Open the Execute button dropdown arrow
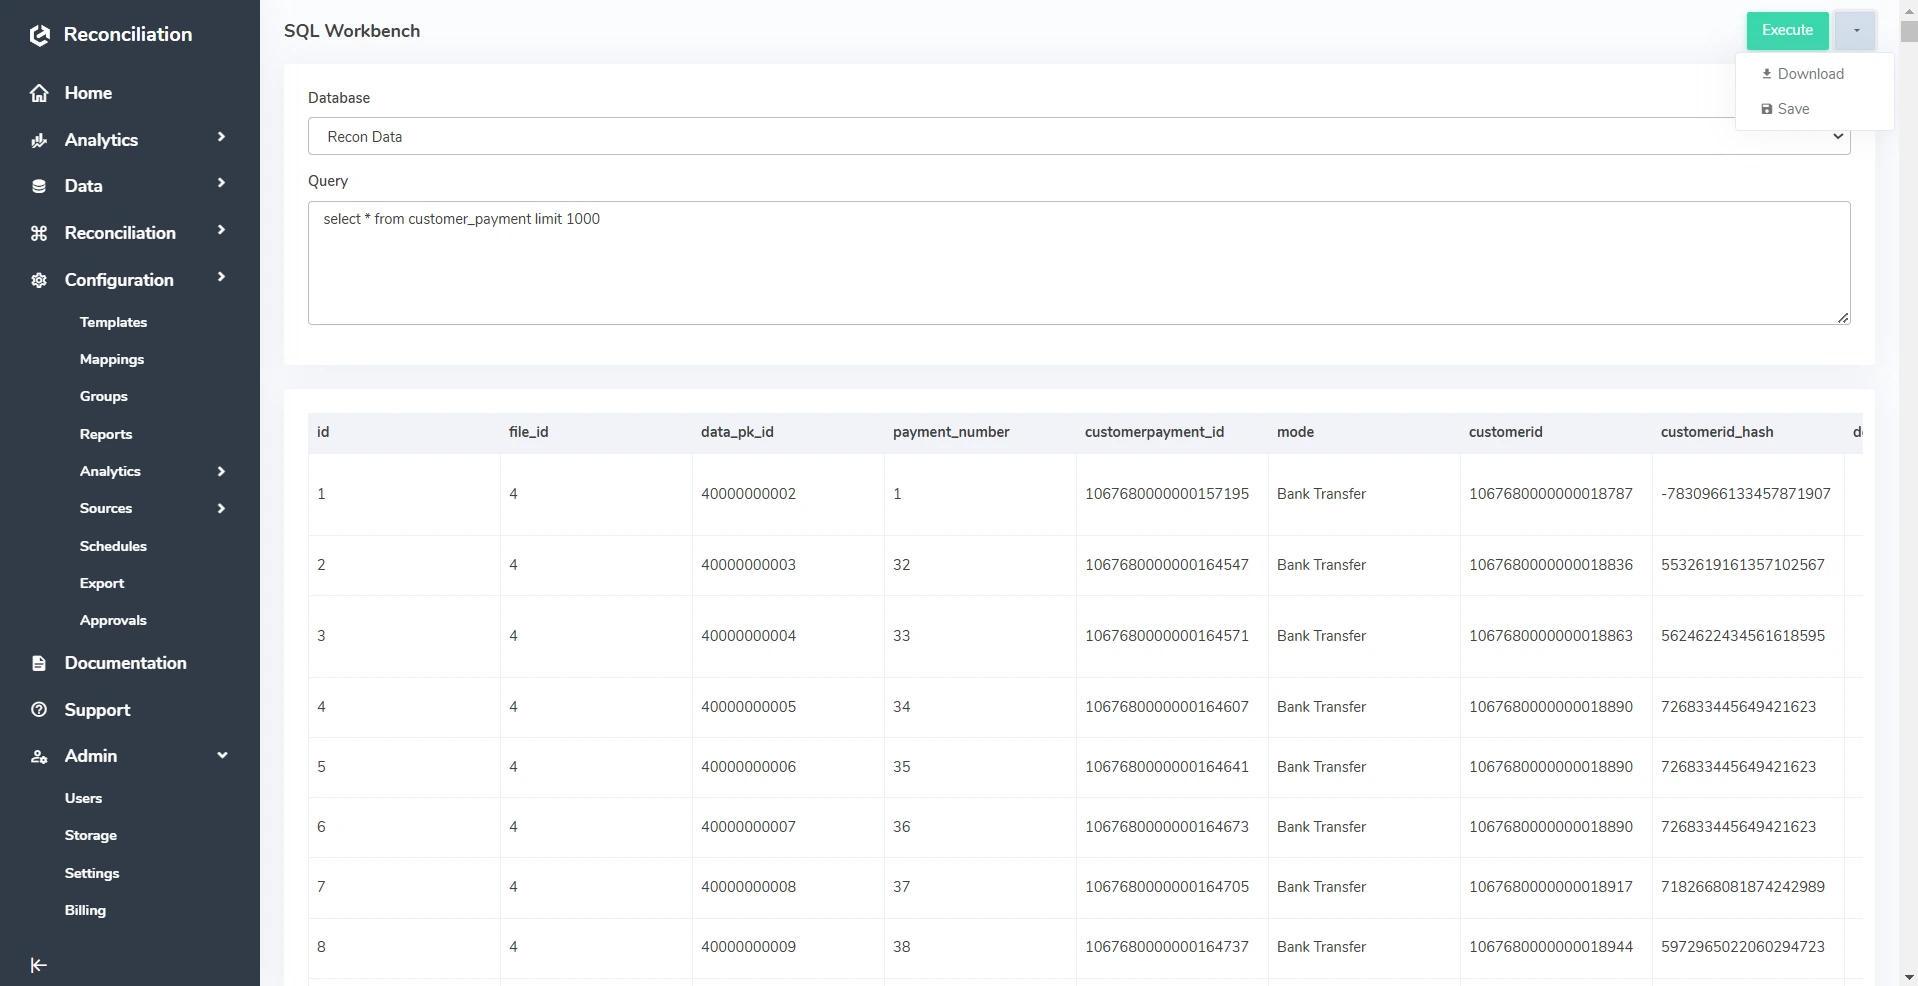 [x=1855, y=30]
